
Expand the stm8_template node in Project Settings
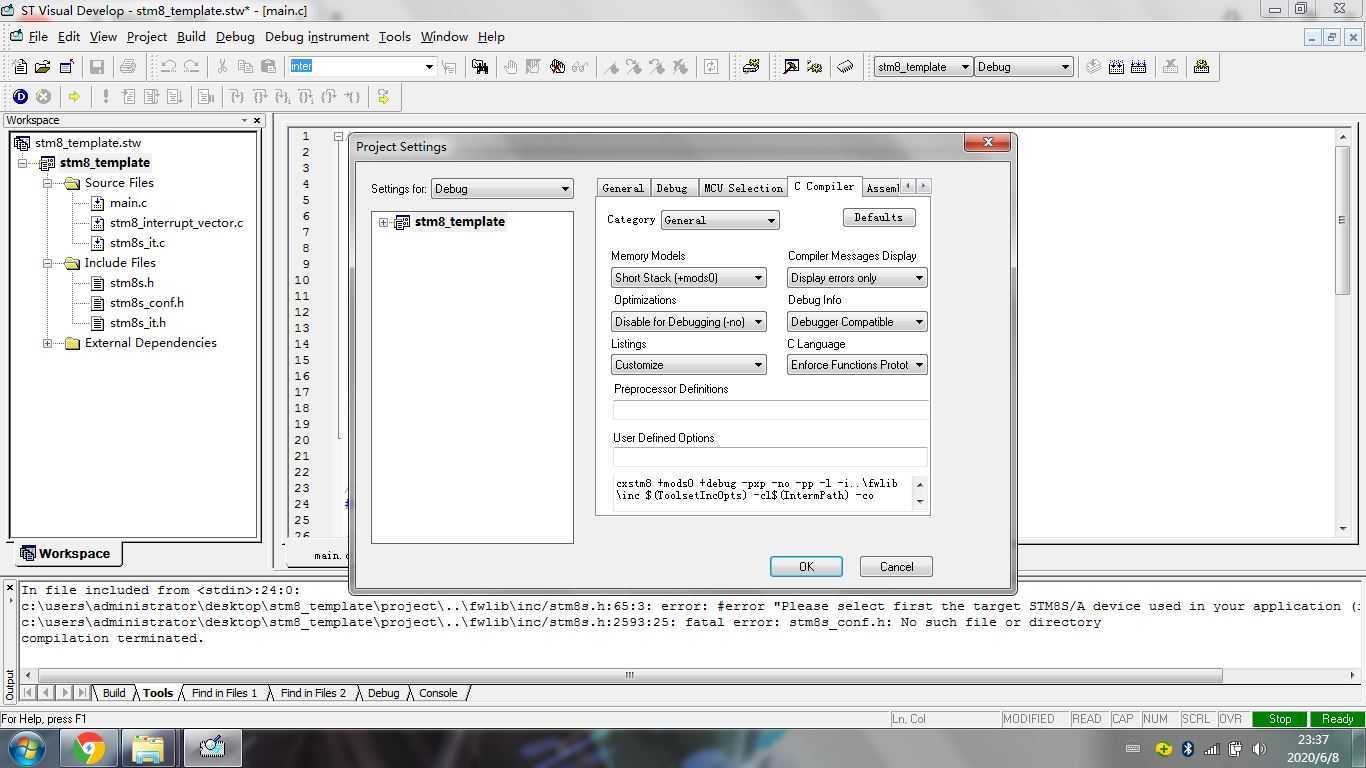tap(383, 222)
